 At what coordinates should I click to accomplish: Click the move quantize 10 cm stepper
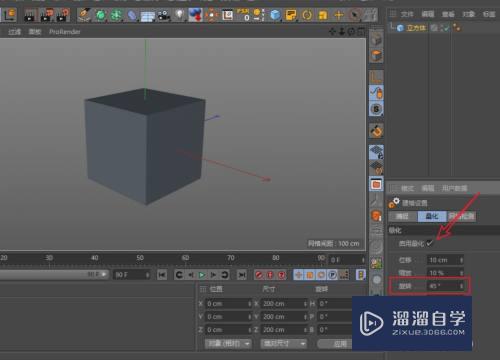point(462,260)
